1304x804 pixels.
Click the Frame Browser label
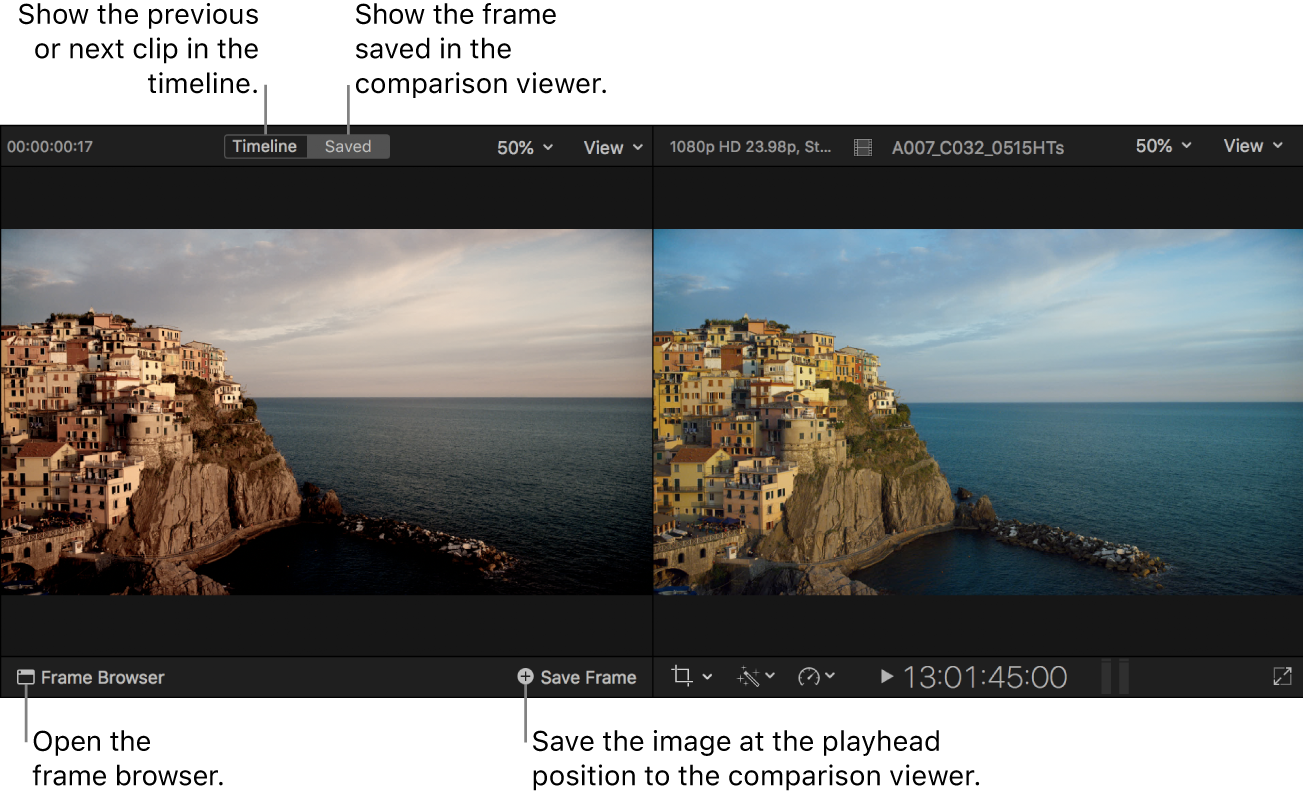(x=103, y=677)
